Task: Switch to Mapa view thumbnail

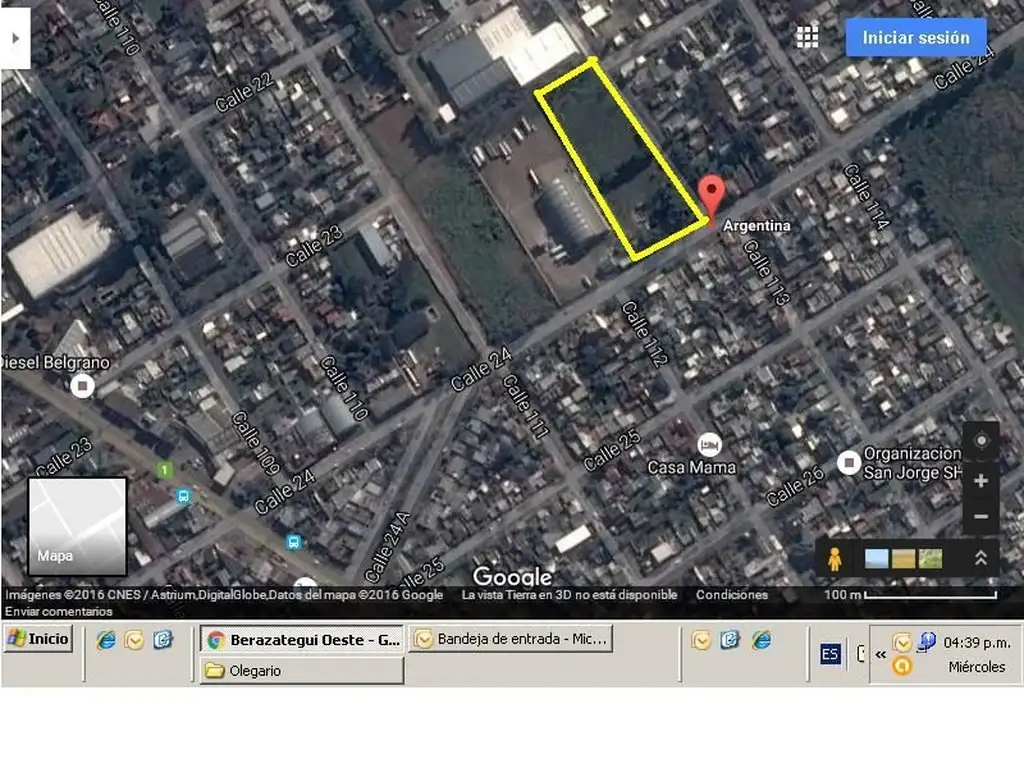Action: [x=77, y=526]
